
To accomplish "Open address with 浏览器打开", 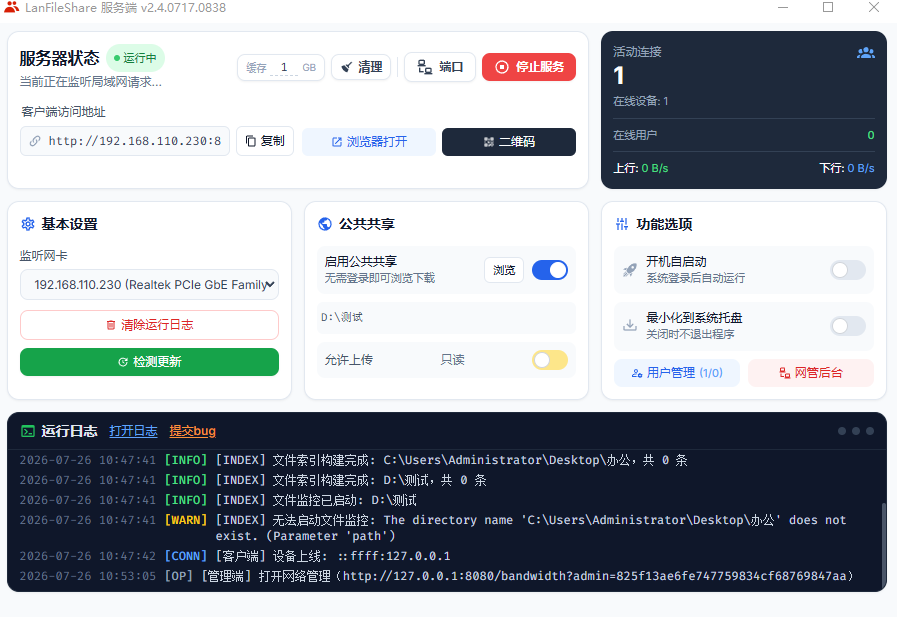I will [x=369, y=142].
